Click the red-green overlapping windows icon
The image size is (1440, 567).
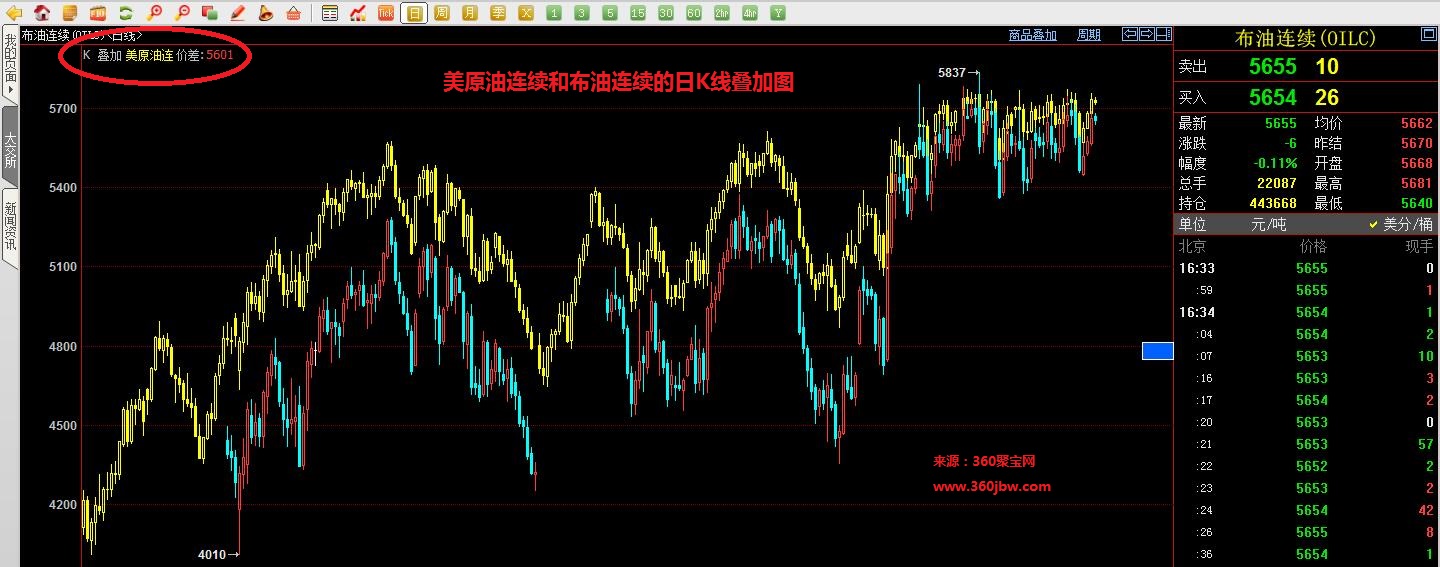coord(210,13)
